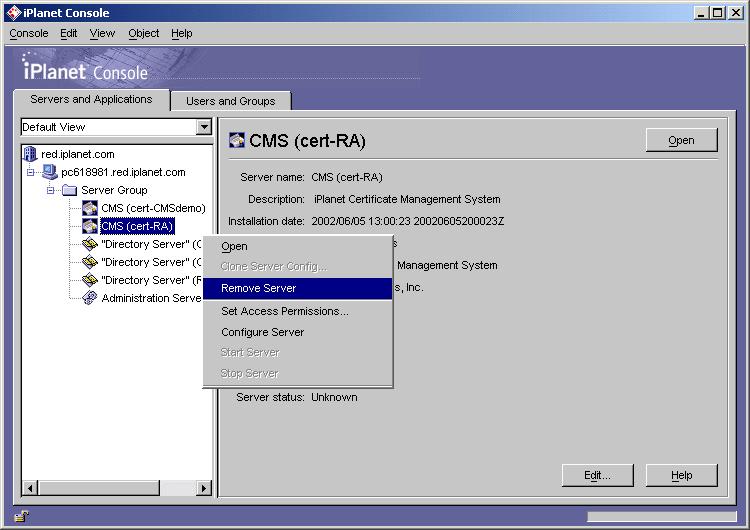Click the horizontal scrollbar thumb in tree

(x=99, y=488)
